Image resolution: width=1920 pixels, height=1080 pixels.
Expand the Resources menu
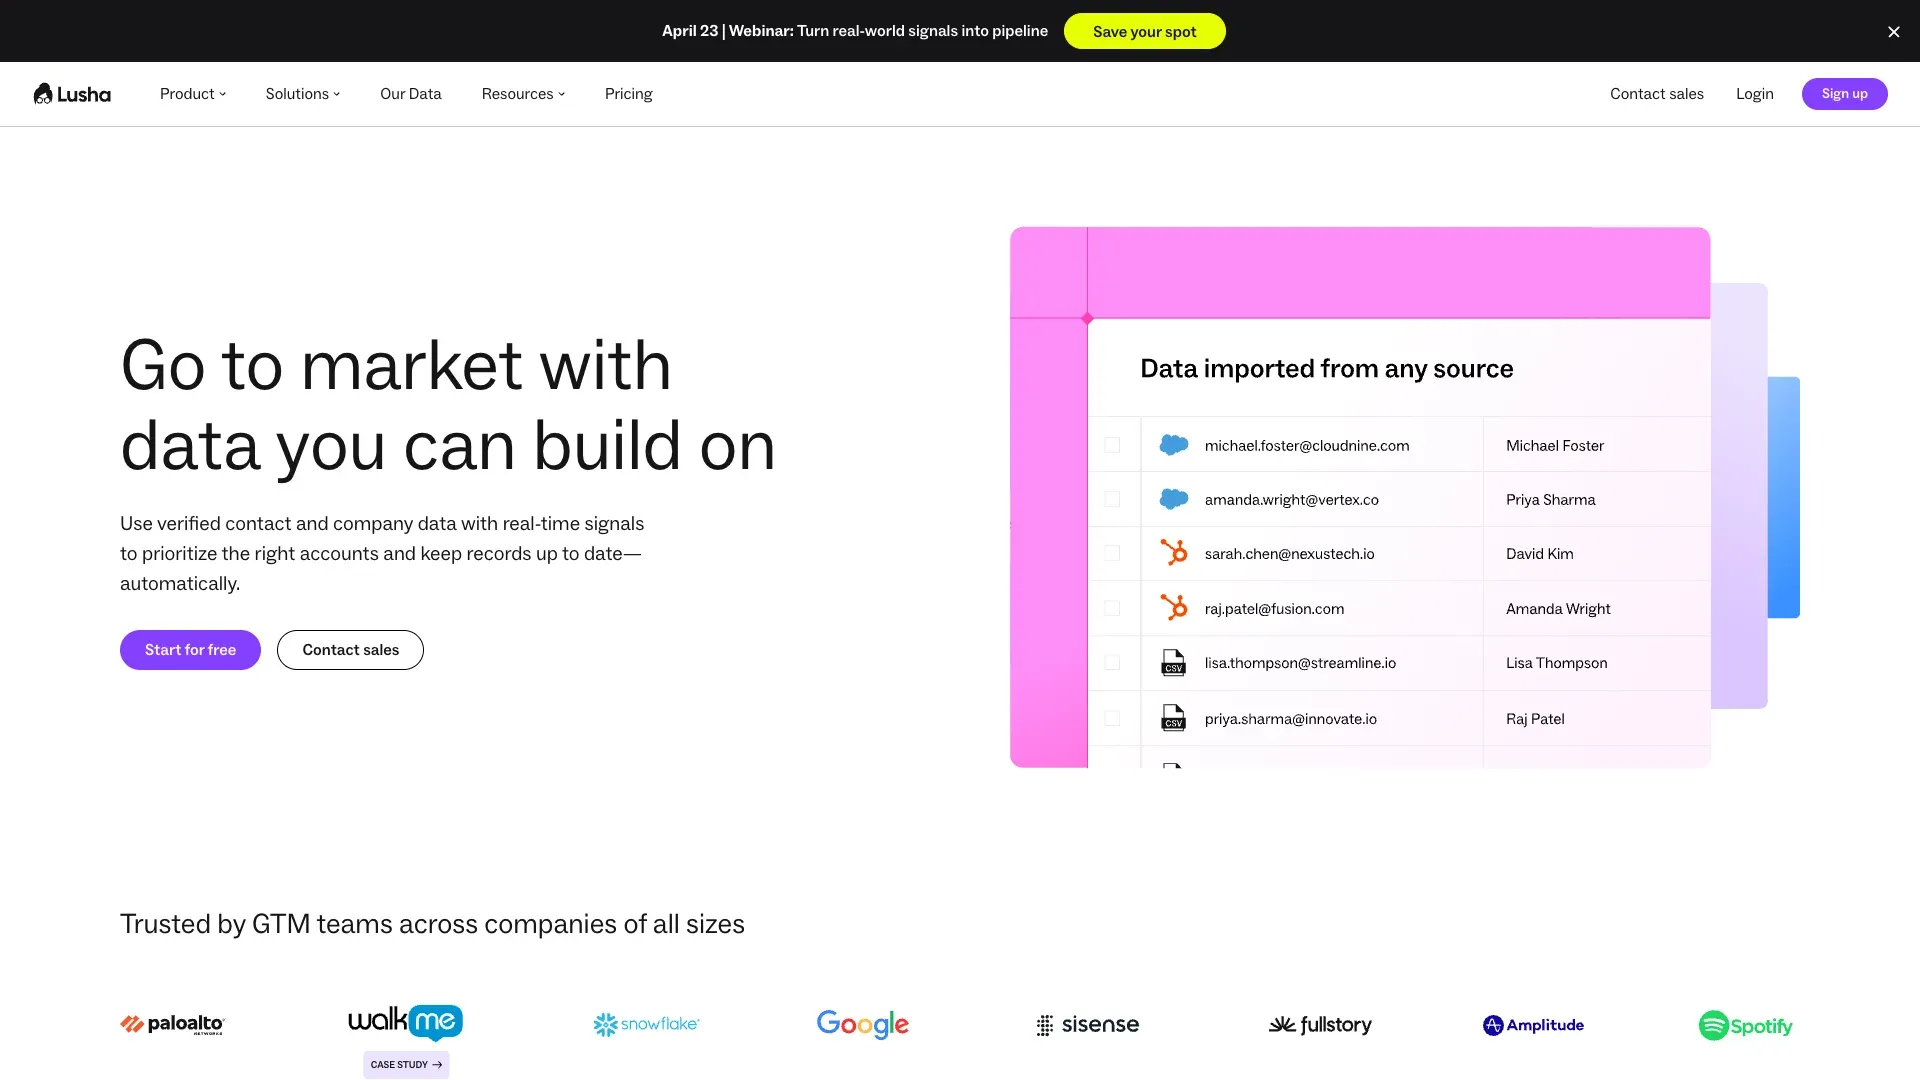coord(523,94)
